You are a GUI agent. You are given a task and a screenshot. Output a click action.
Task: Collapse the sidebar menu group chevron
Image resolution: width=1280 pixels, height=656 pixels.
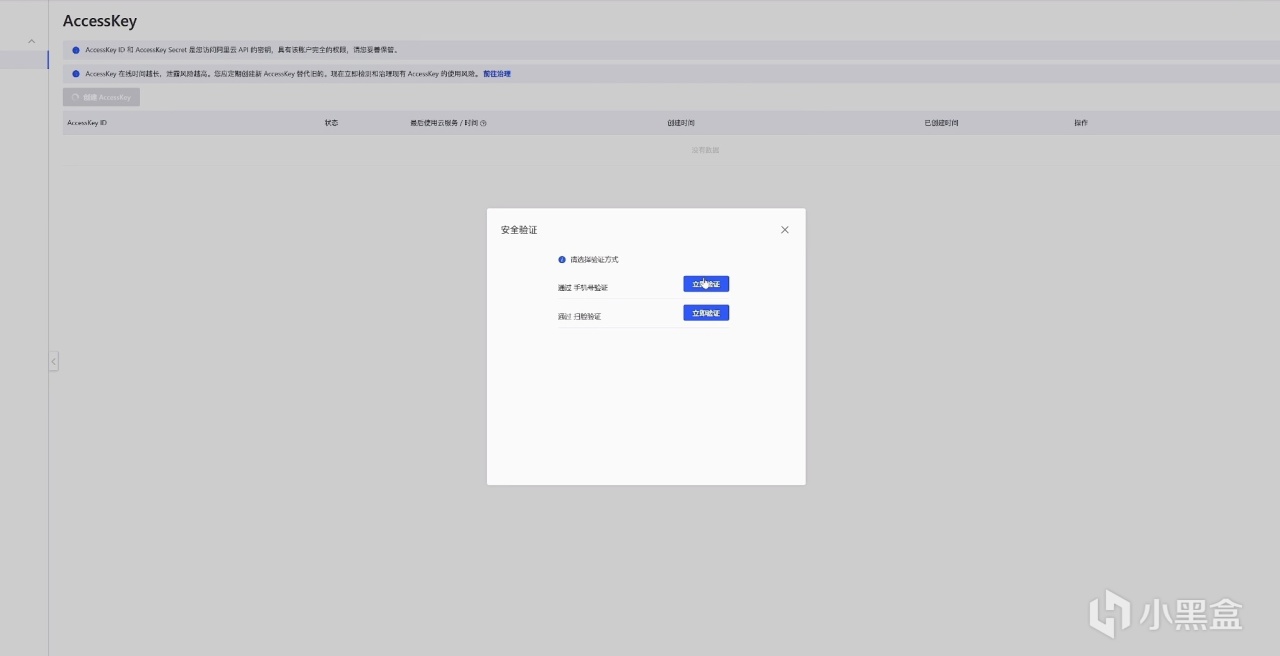pyautogui.click(x=31, y=41)
